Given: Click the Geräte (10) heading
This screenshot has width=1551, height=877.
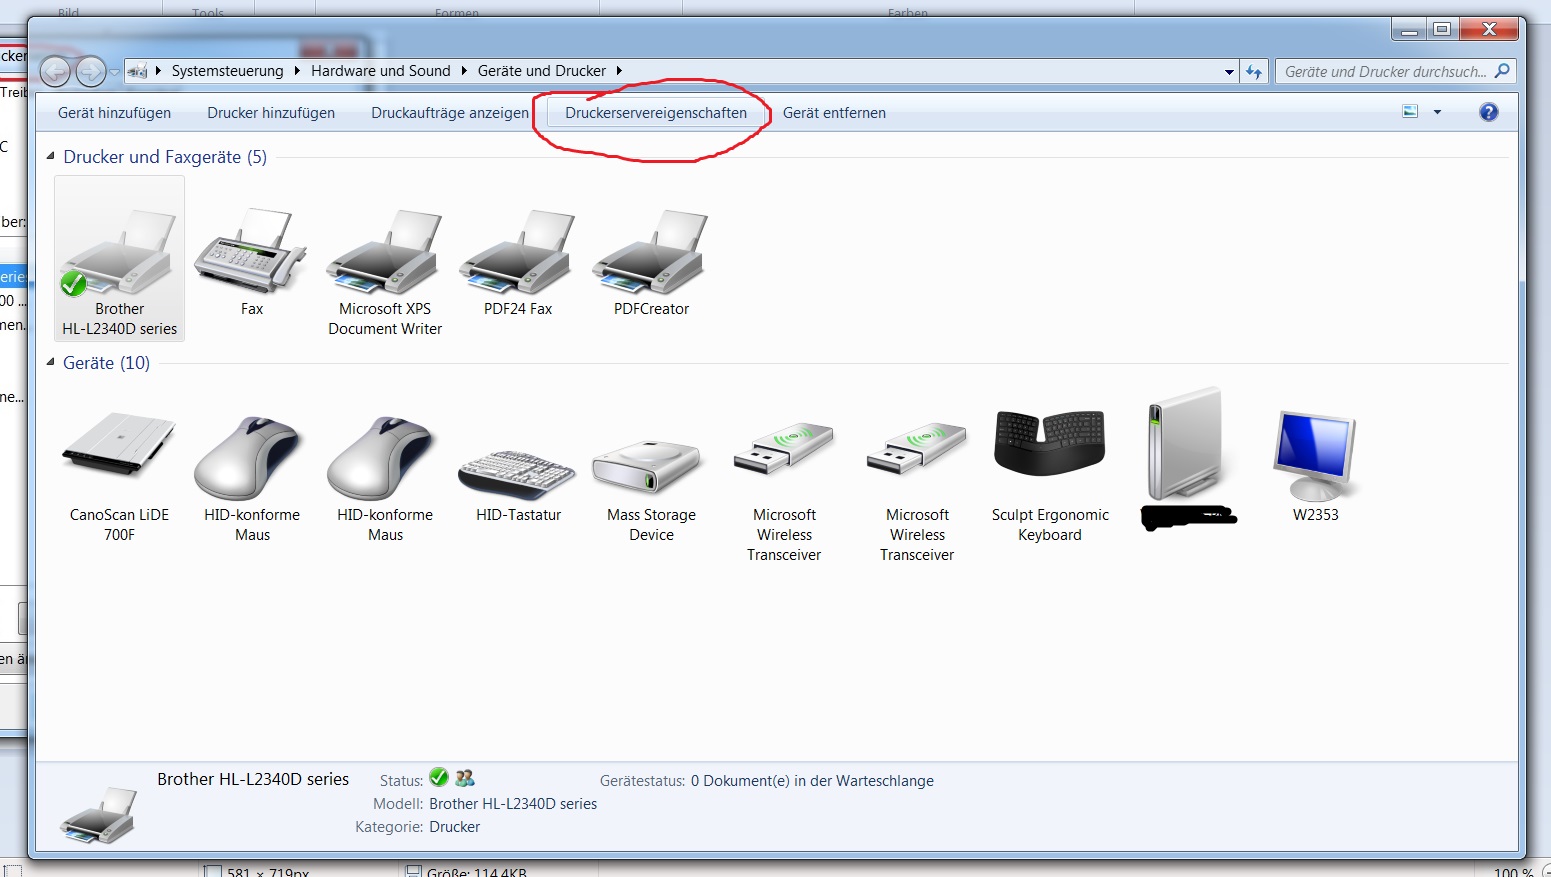Looking at the screenshot, I should tap(106, 363).
